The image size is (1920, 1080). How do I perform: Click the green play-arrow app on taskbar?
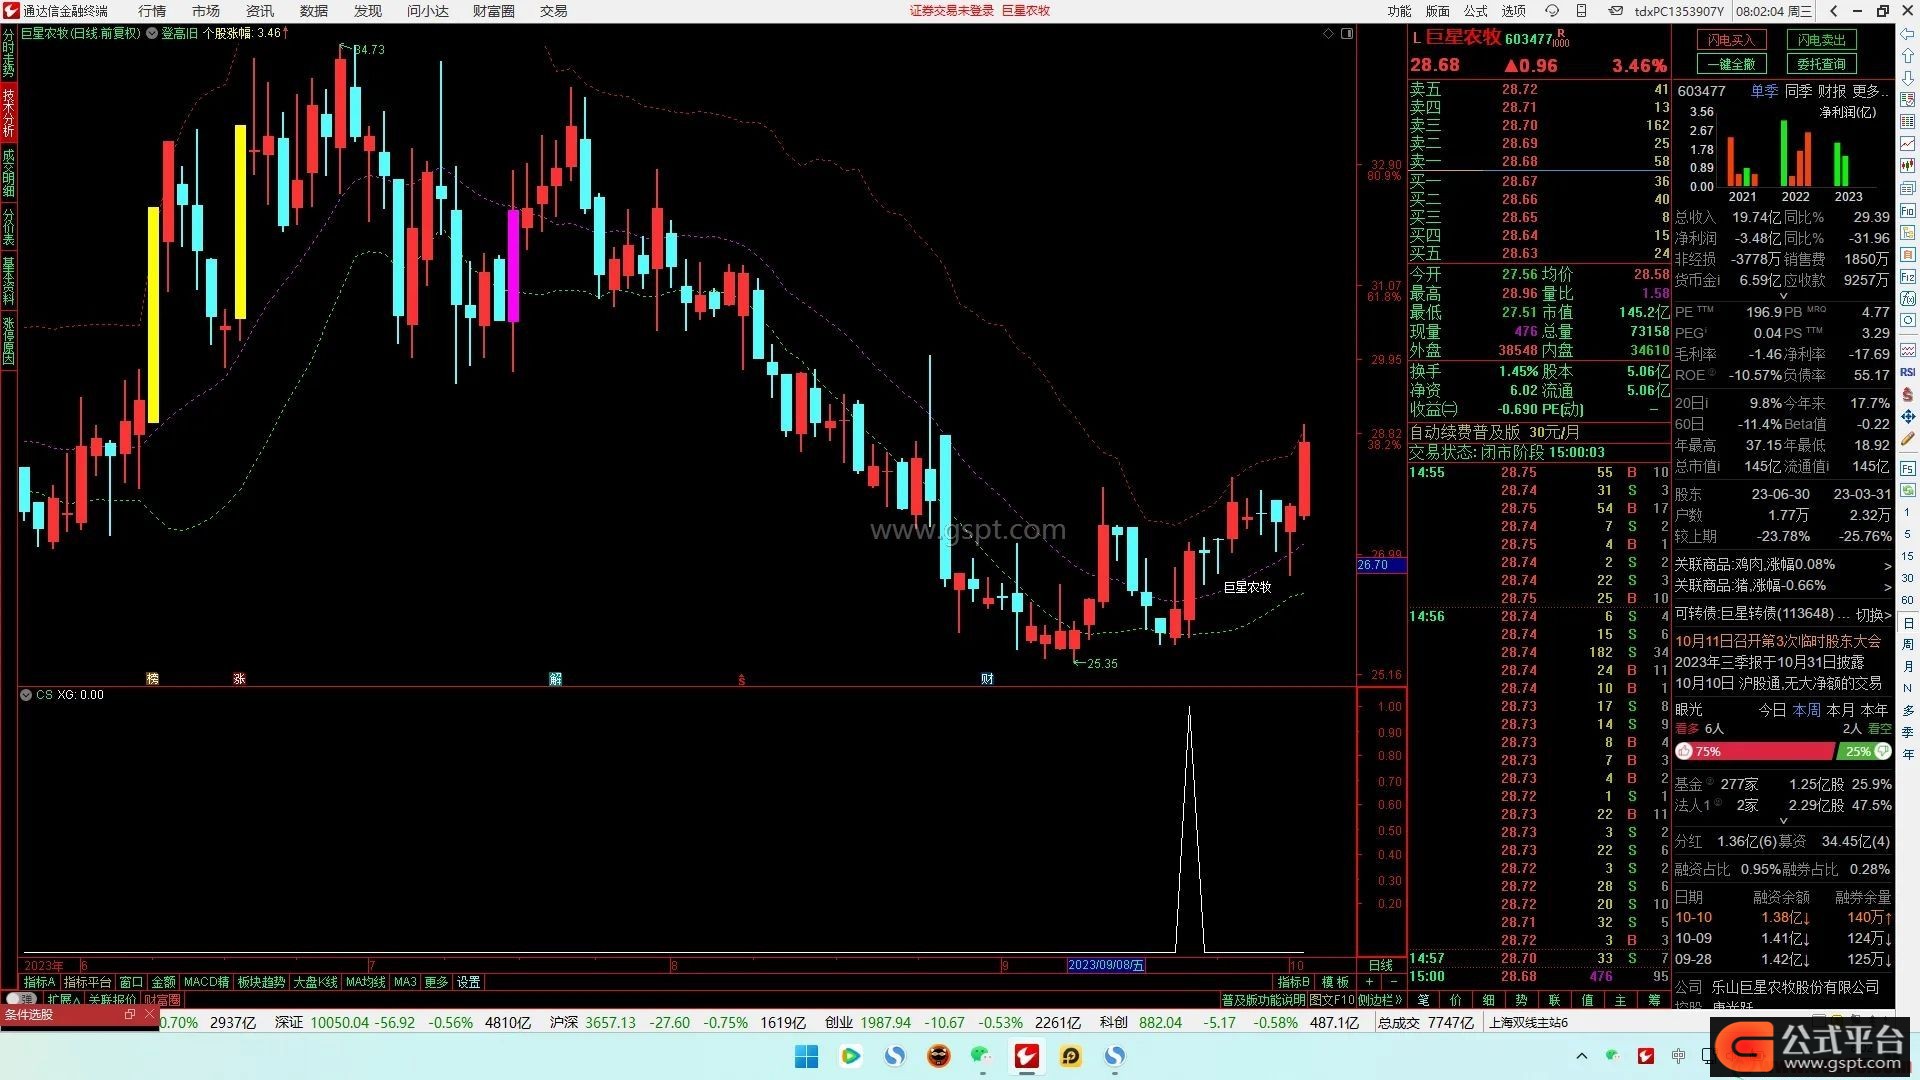851,1056
